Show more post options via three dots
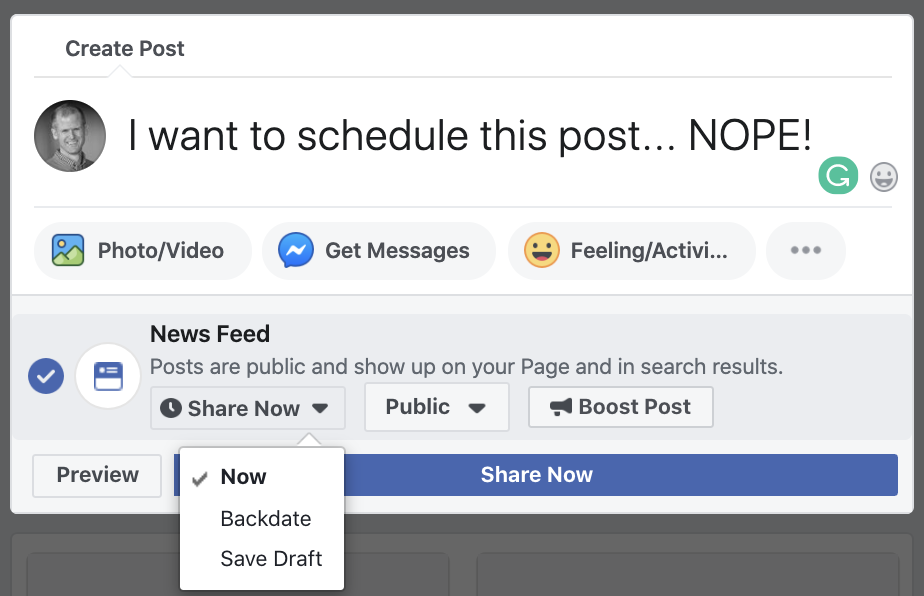Screen dimensions: 924x596 806,251
